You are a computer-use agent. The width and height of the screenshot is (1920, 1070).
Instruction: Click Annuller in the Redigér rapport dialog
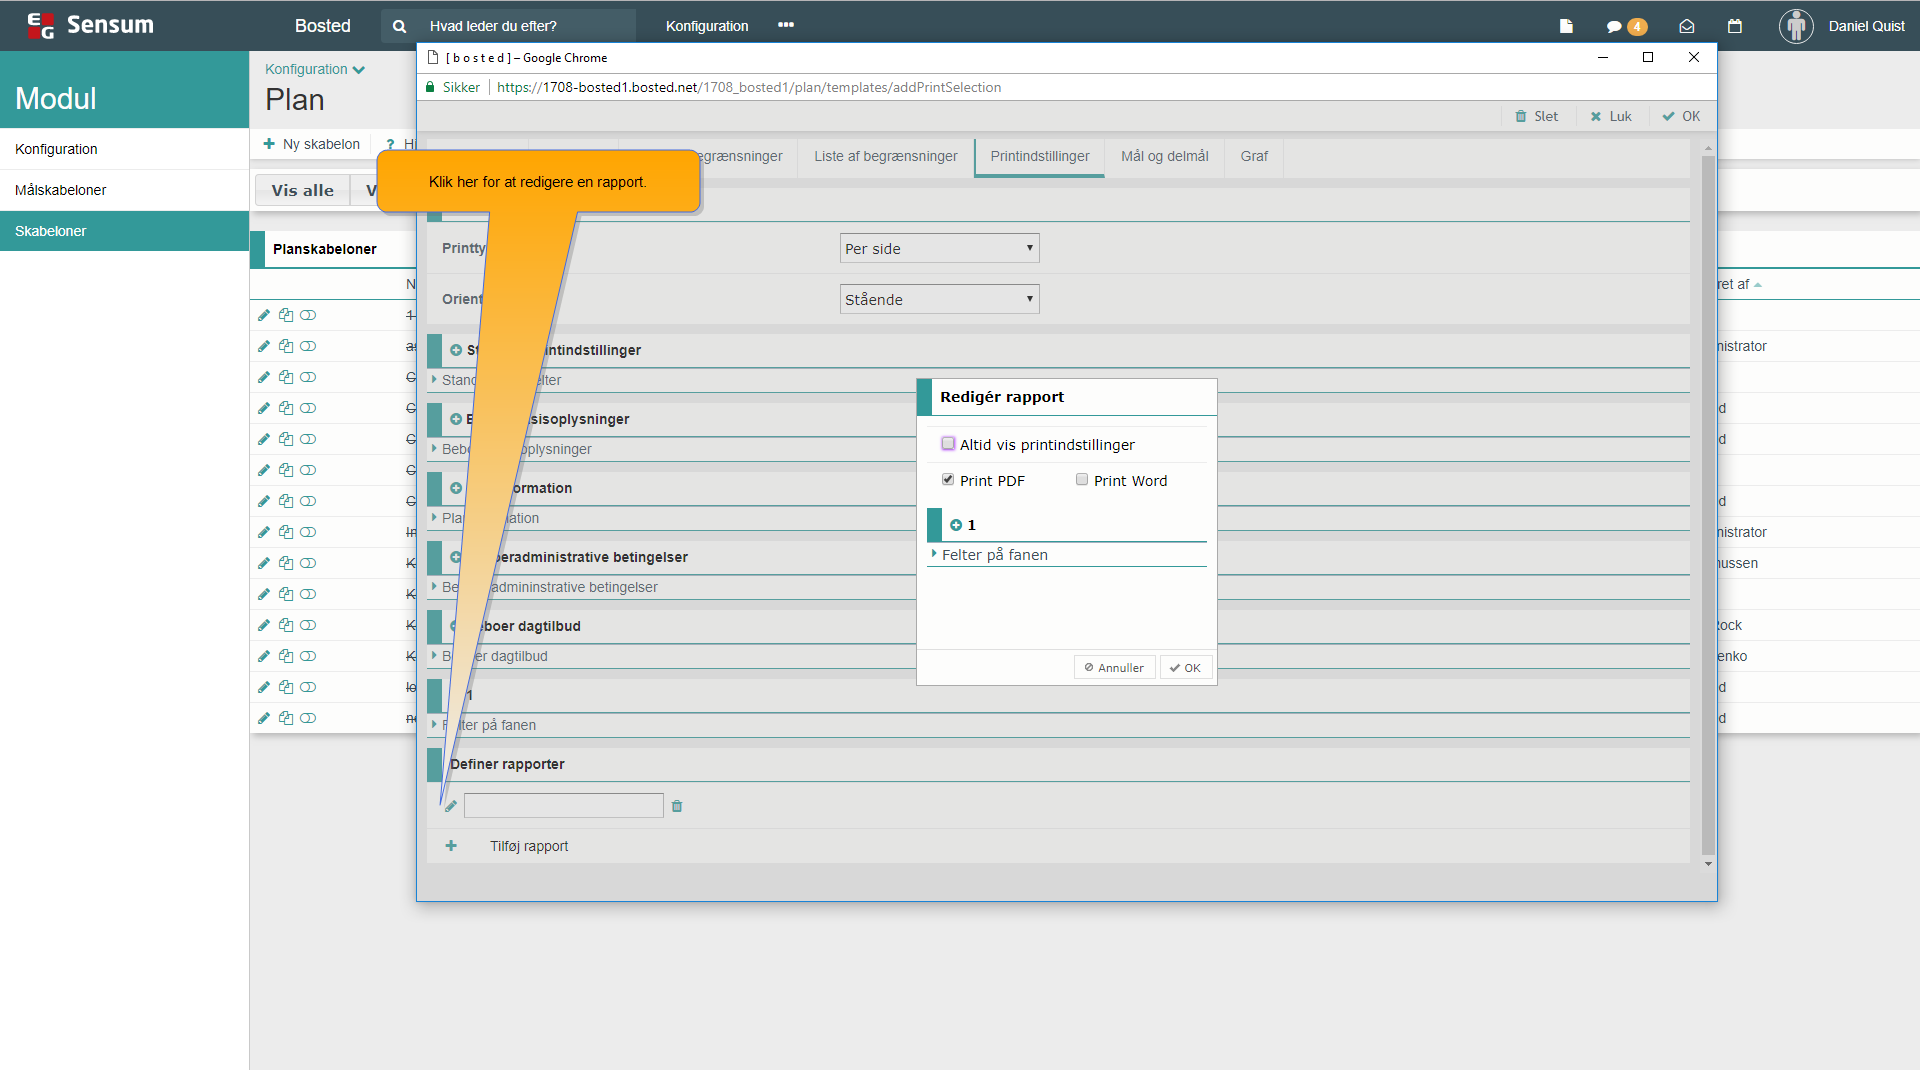pos(1114,668)
